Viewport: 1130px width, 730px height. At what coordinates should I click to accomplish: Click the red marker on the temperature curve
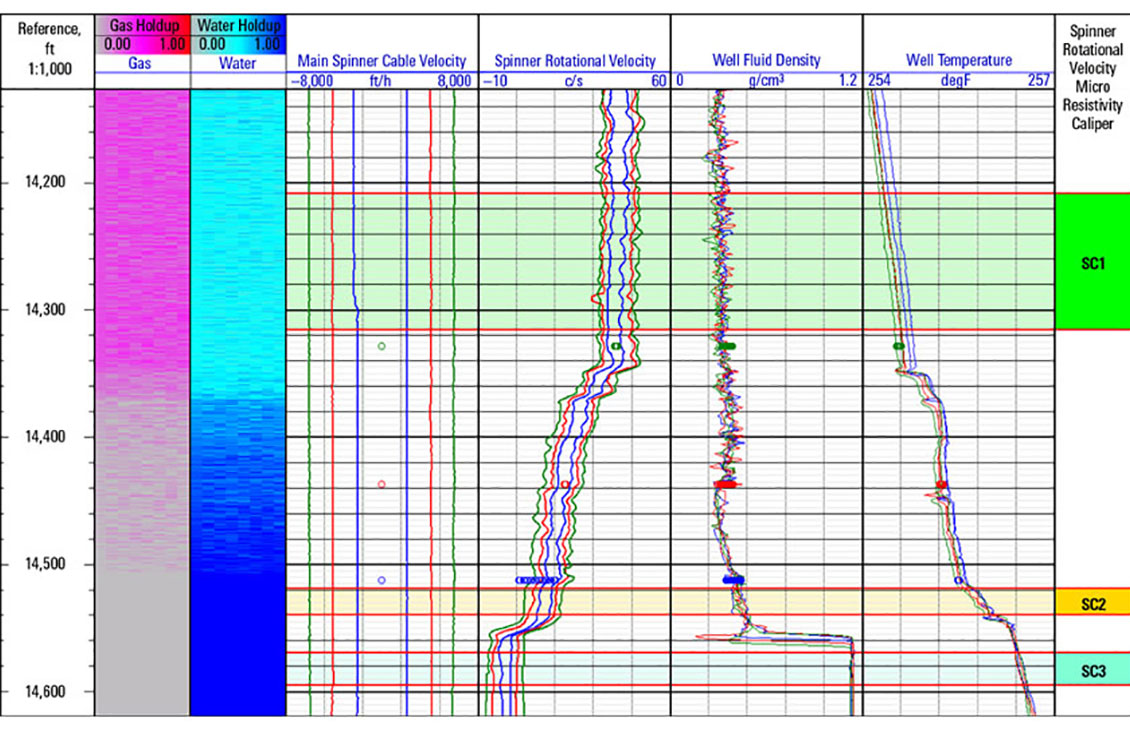941,485
